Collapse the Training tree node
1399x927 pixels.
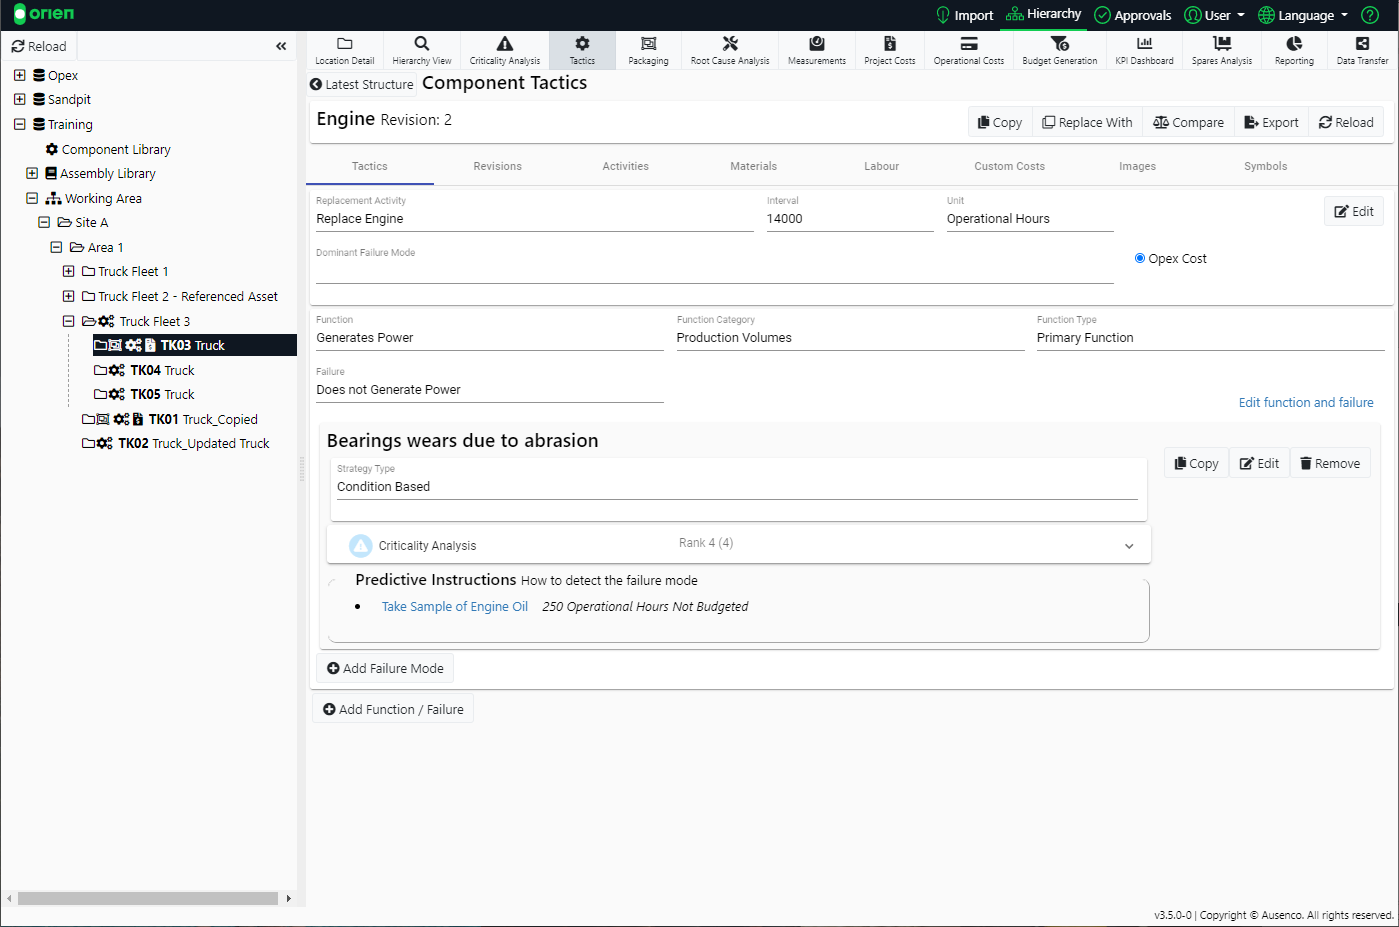click(x=19, y=124)
